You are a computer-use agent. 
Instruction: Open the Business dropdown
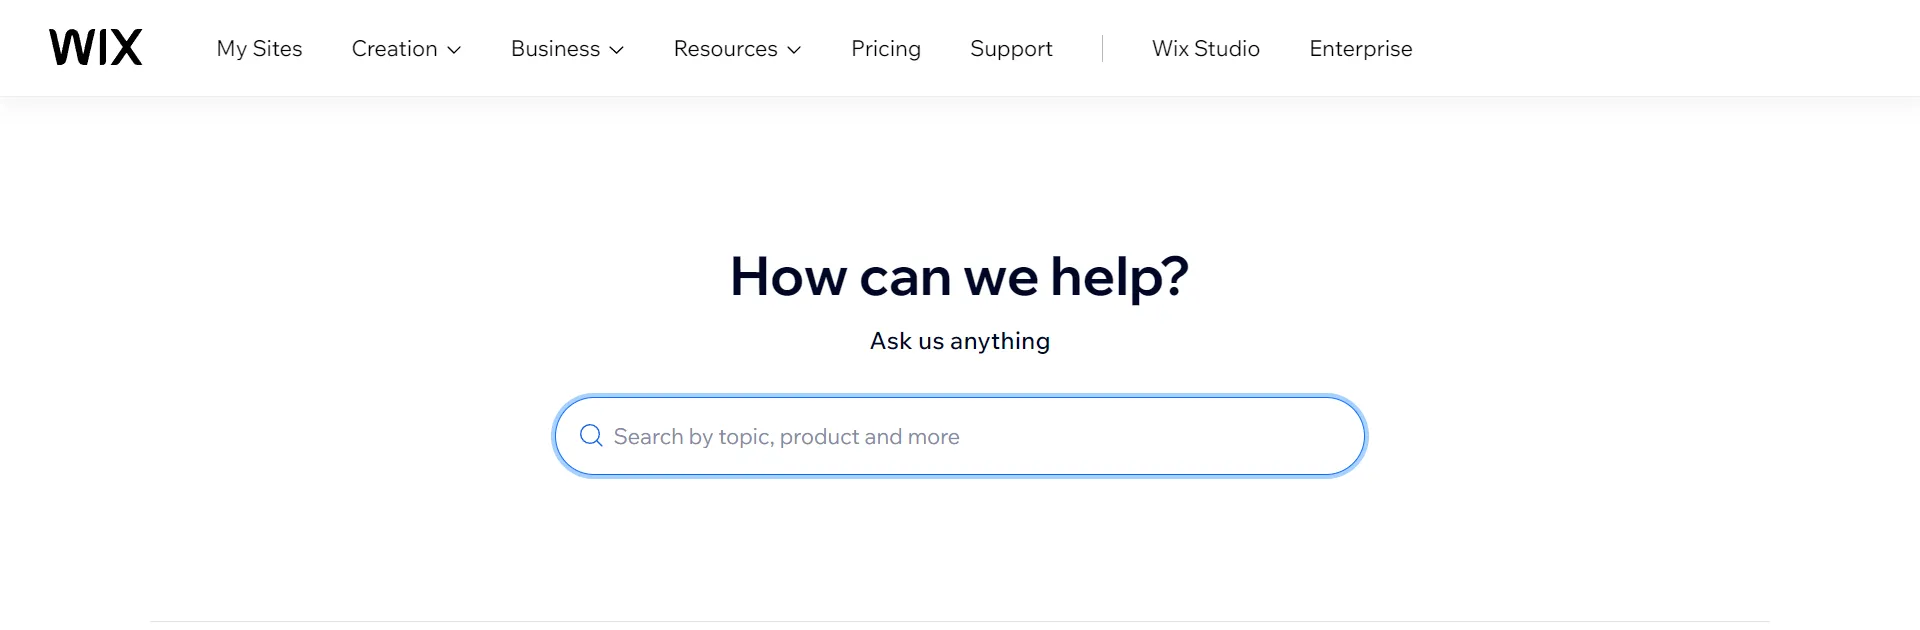tap(566, 48)
